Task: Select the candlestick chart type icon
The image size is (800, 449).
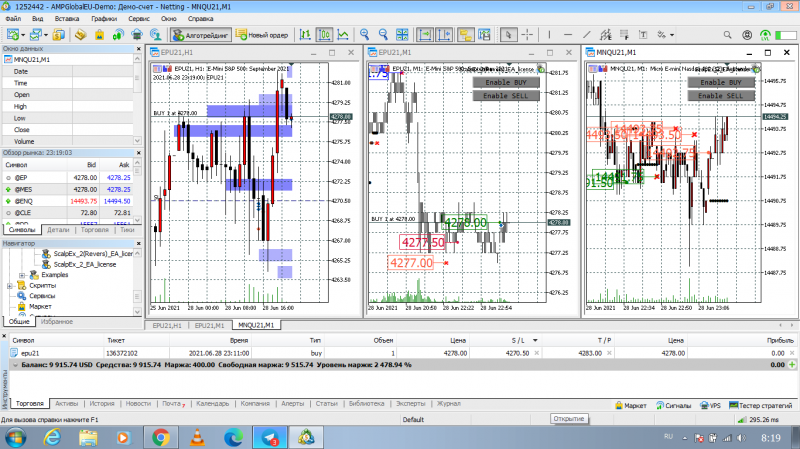Action: click(x=324, y=35)
